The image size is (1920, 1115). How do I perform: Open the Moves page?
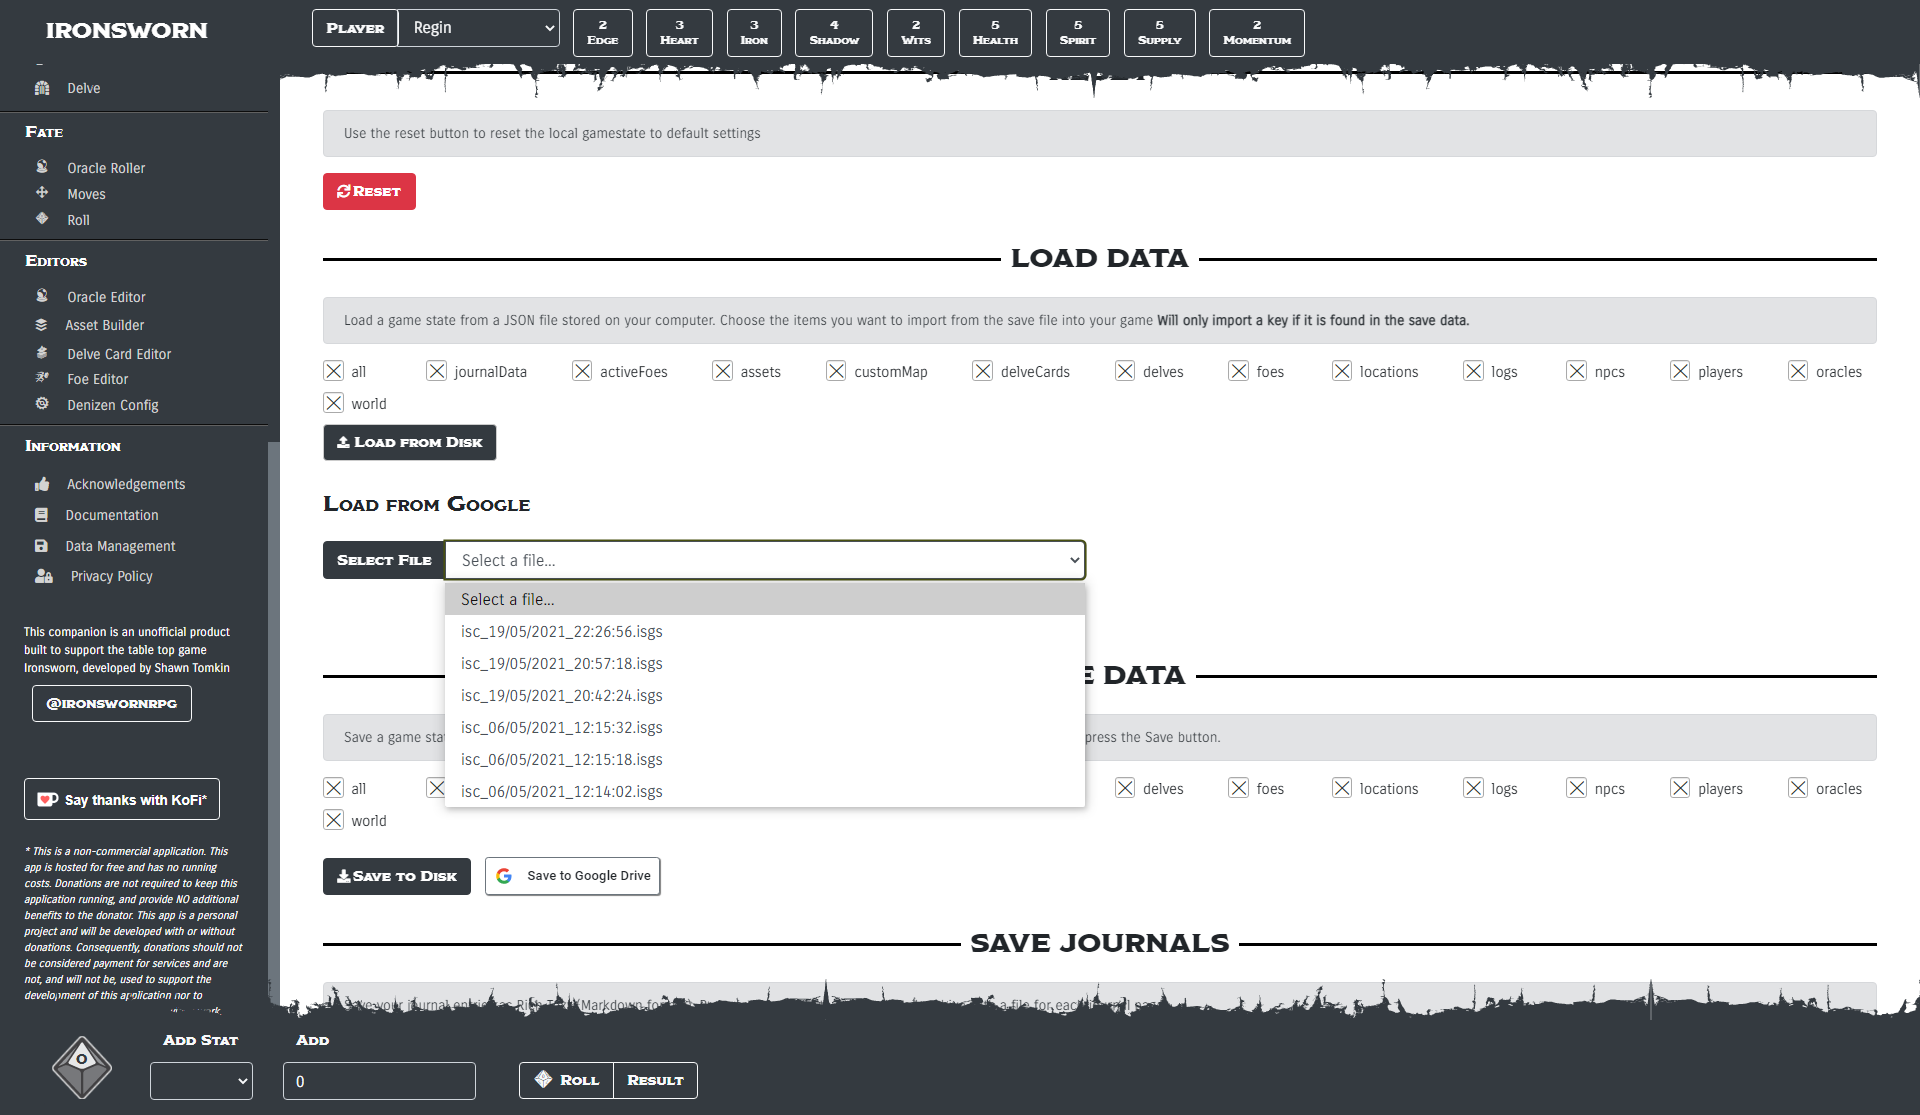click(x=86, y=194)
